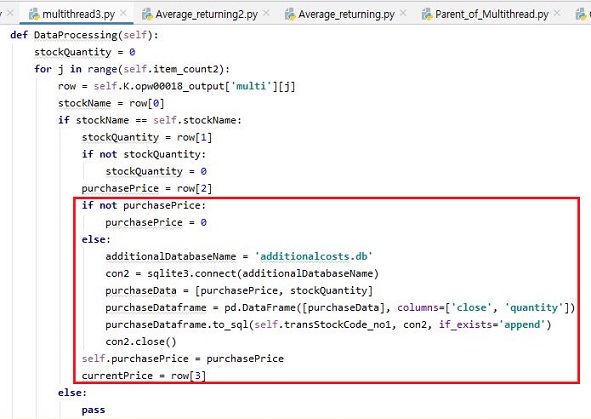The image size is (591, 419).
Task: Click the Python file icon on Average_returning2.py tab
Action: [x=147, y=14]
